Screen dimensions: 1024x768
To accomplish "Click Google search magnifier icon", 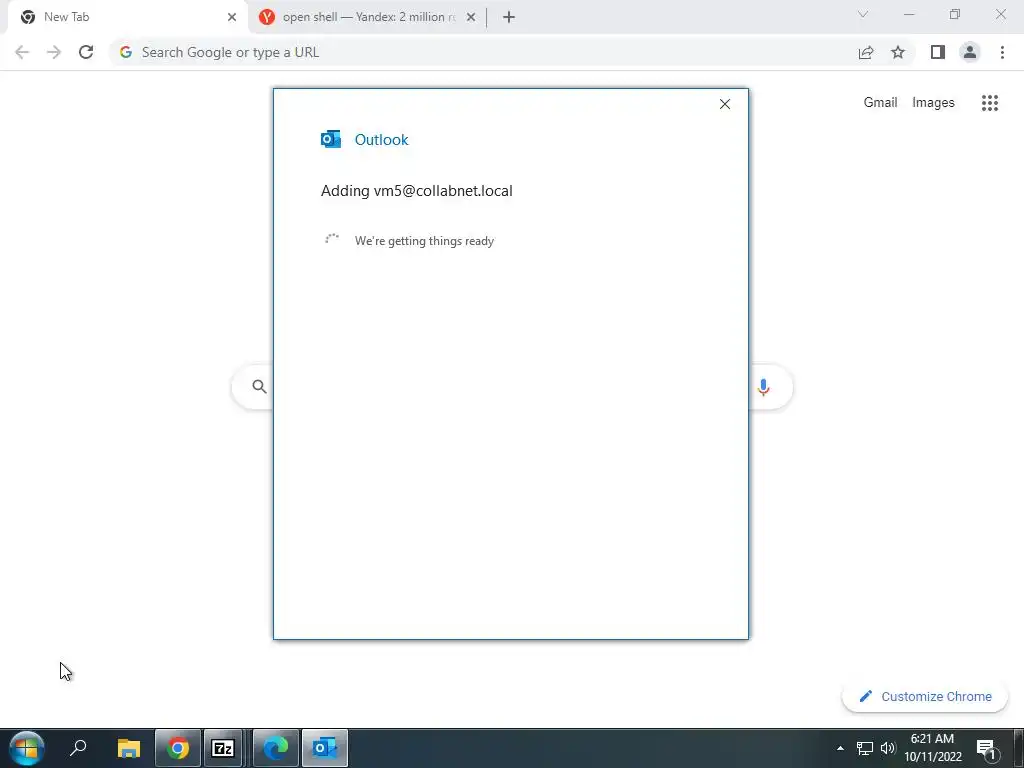I will point(259,387).
